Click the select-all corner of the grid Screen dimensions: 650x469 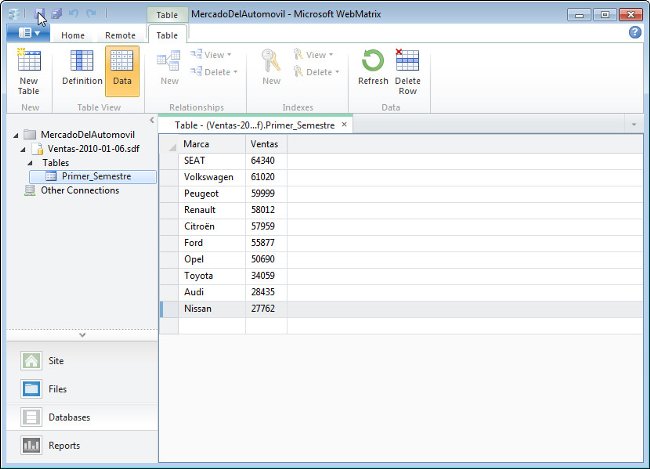click(169, 144)
